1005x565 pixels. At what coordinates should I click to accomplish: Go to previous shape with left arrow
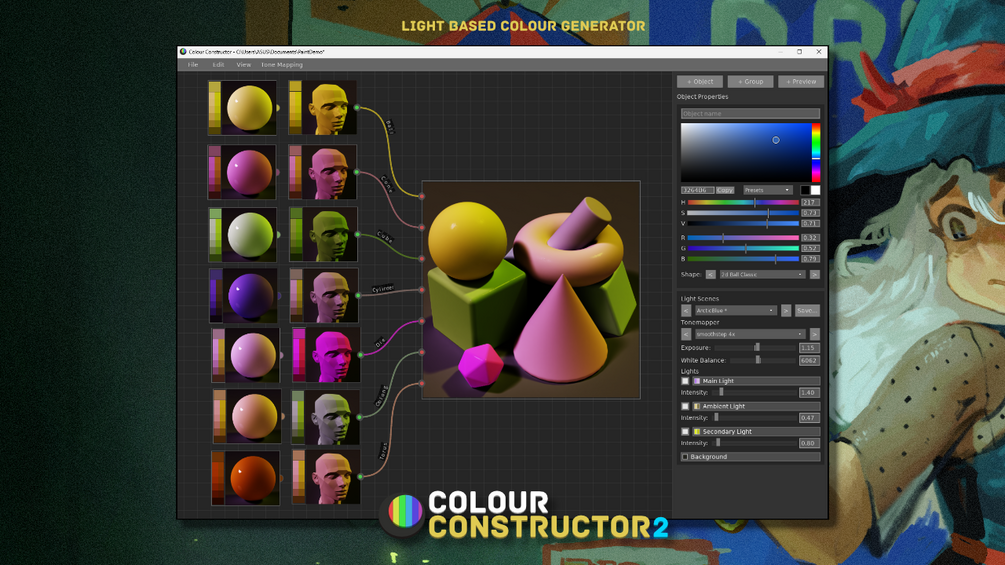tap(710, 274)
